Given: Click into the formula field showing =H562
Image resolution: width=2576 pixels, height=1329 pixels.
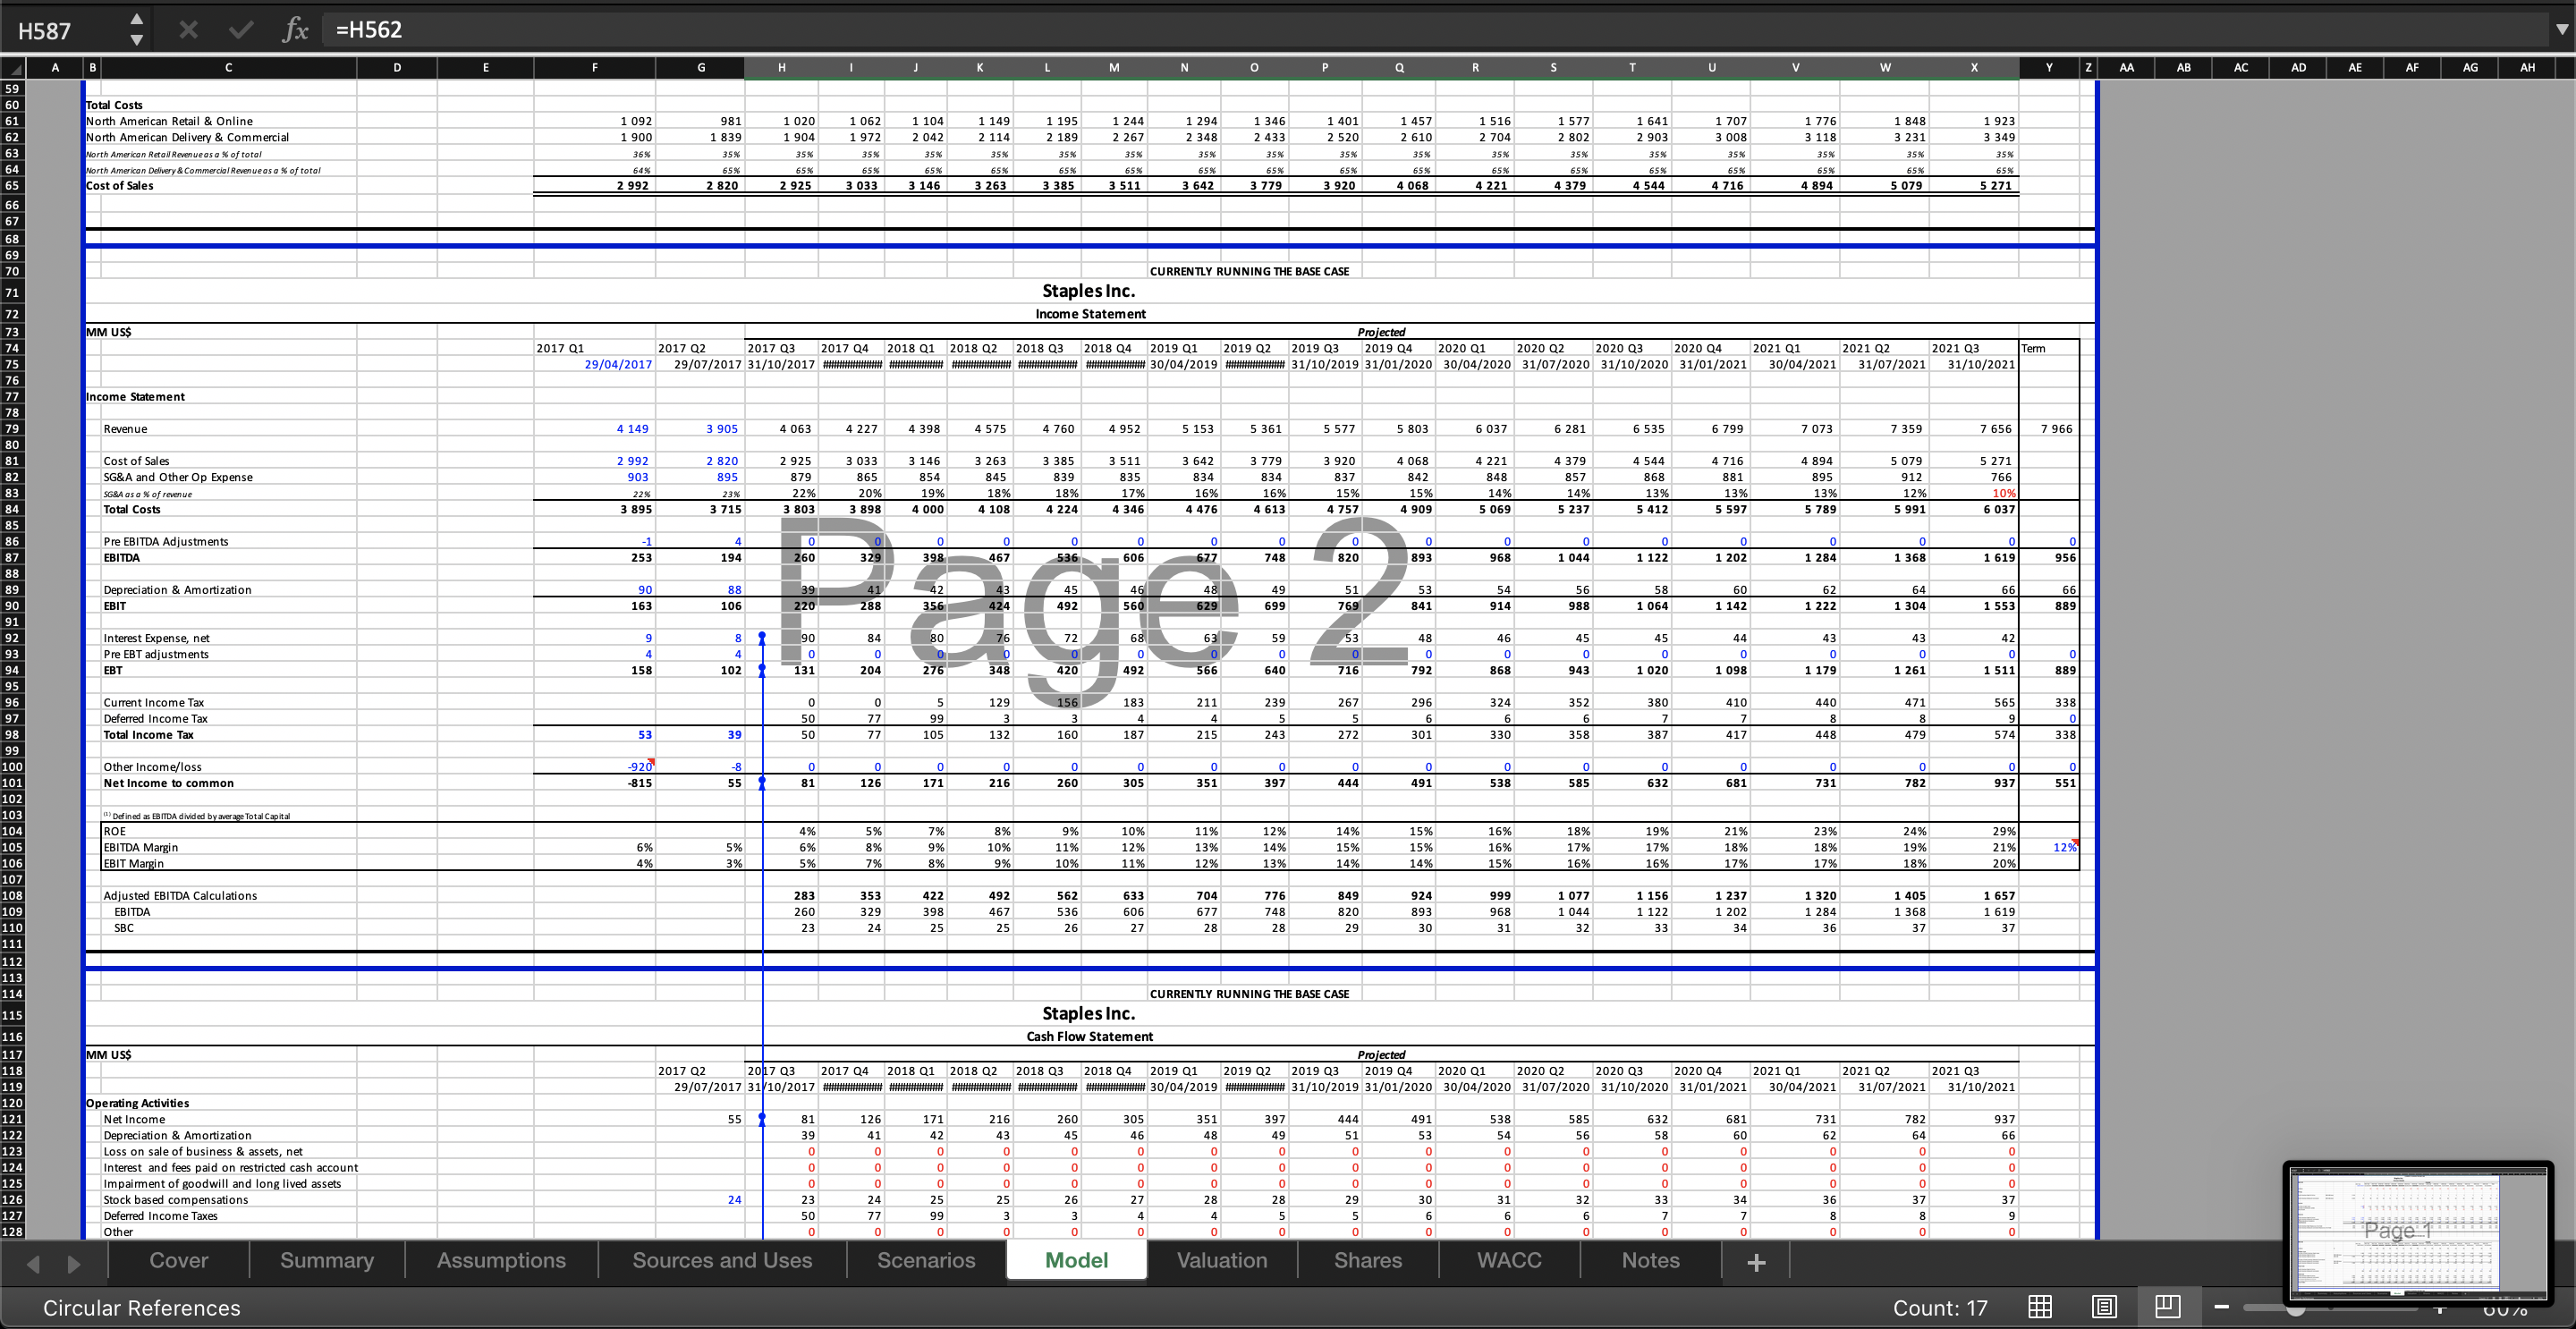Looking at the screenshot, I should (1435, 30).
